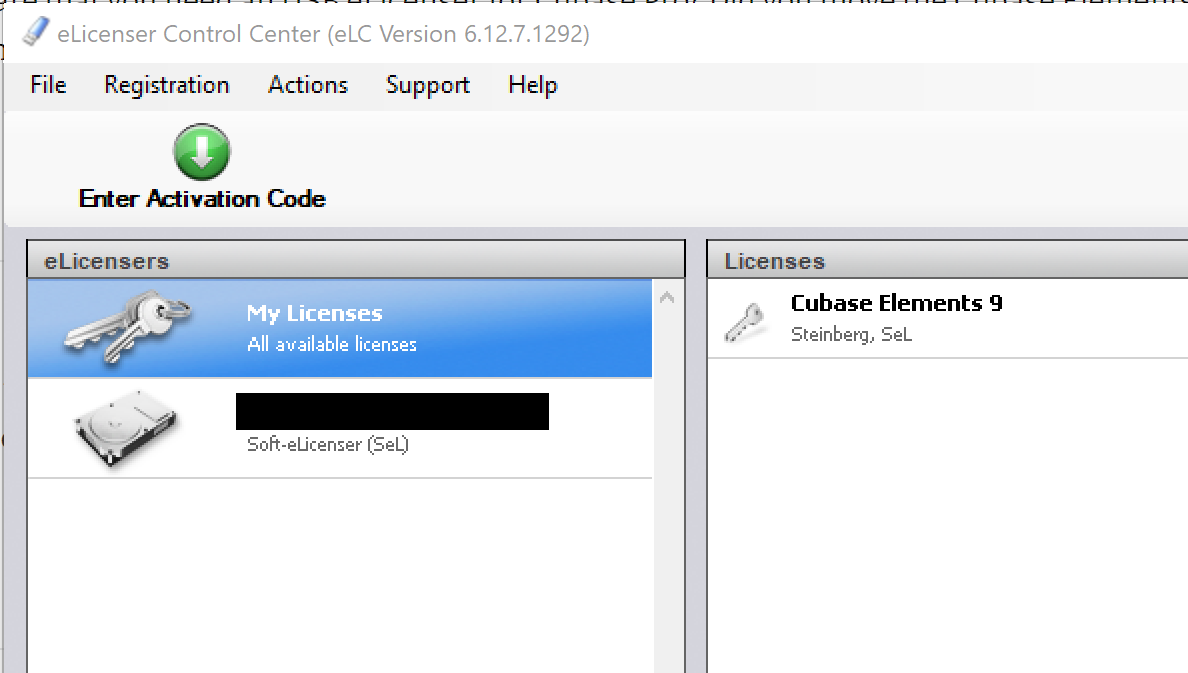
Task: Select My Licenses entry
Action: [x=339, y=328]
